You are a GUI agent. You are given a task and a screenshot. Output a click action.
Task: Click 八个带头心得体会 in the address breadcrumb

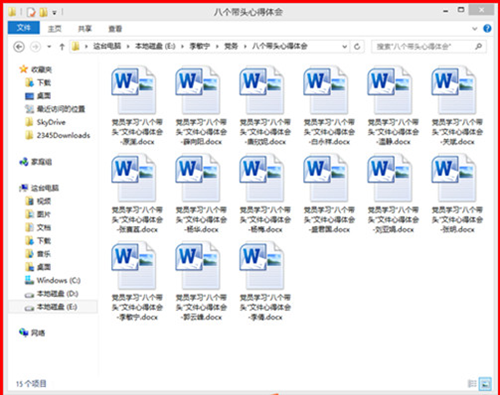point(279,46)
